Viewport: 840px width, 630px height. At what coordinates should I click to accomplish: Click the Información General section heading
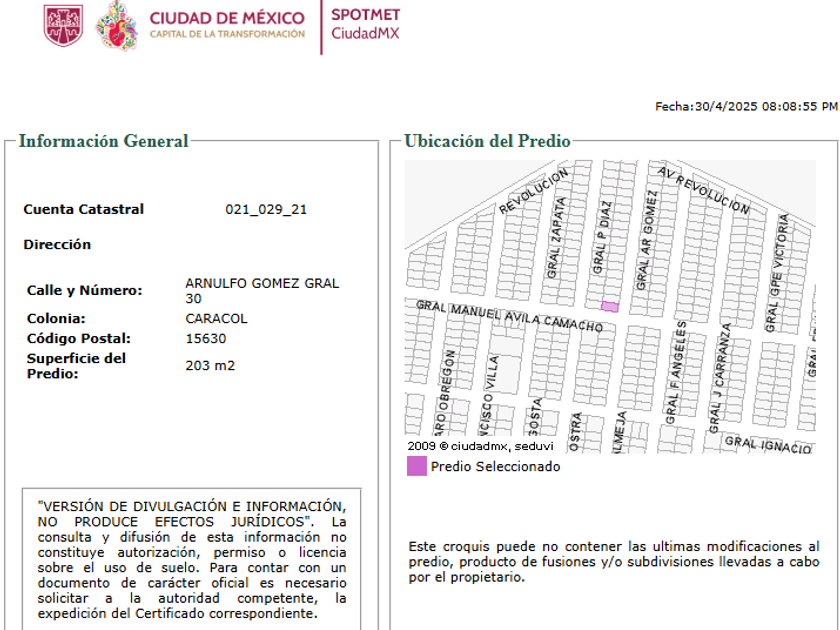[x=103, y=141]
